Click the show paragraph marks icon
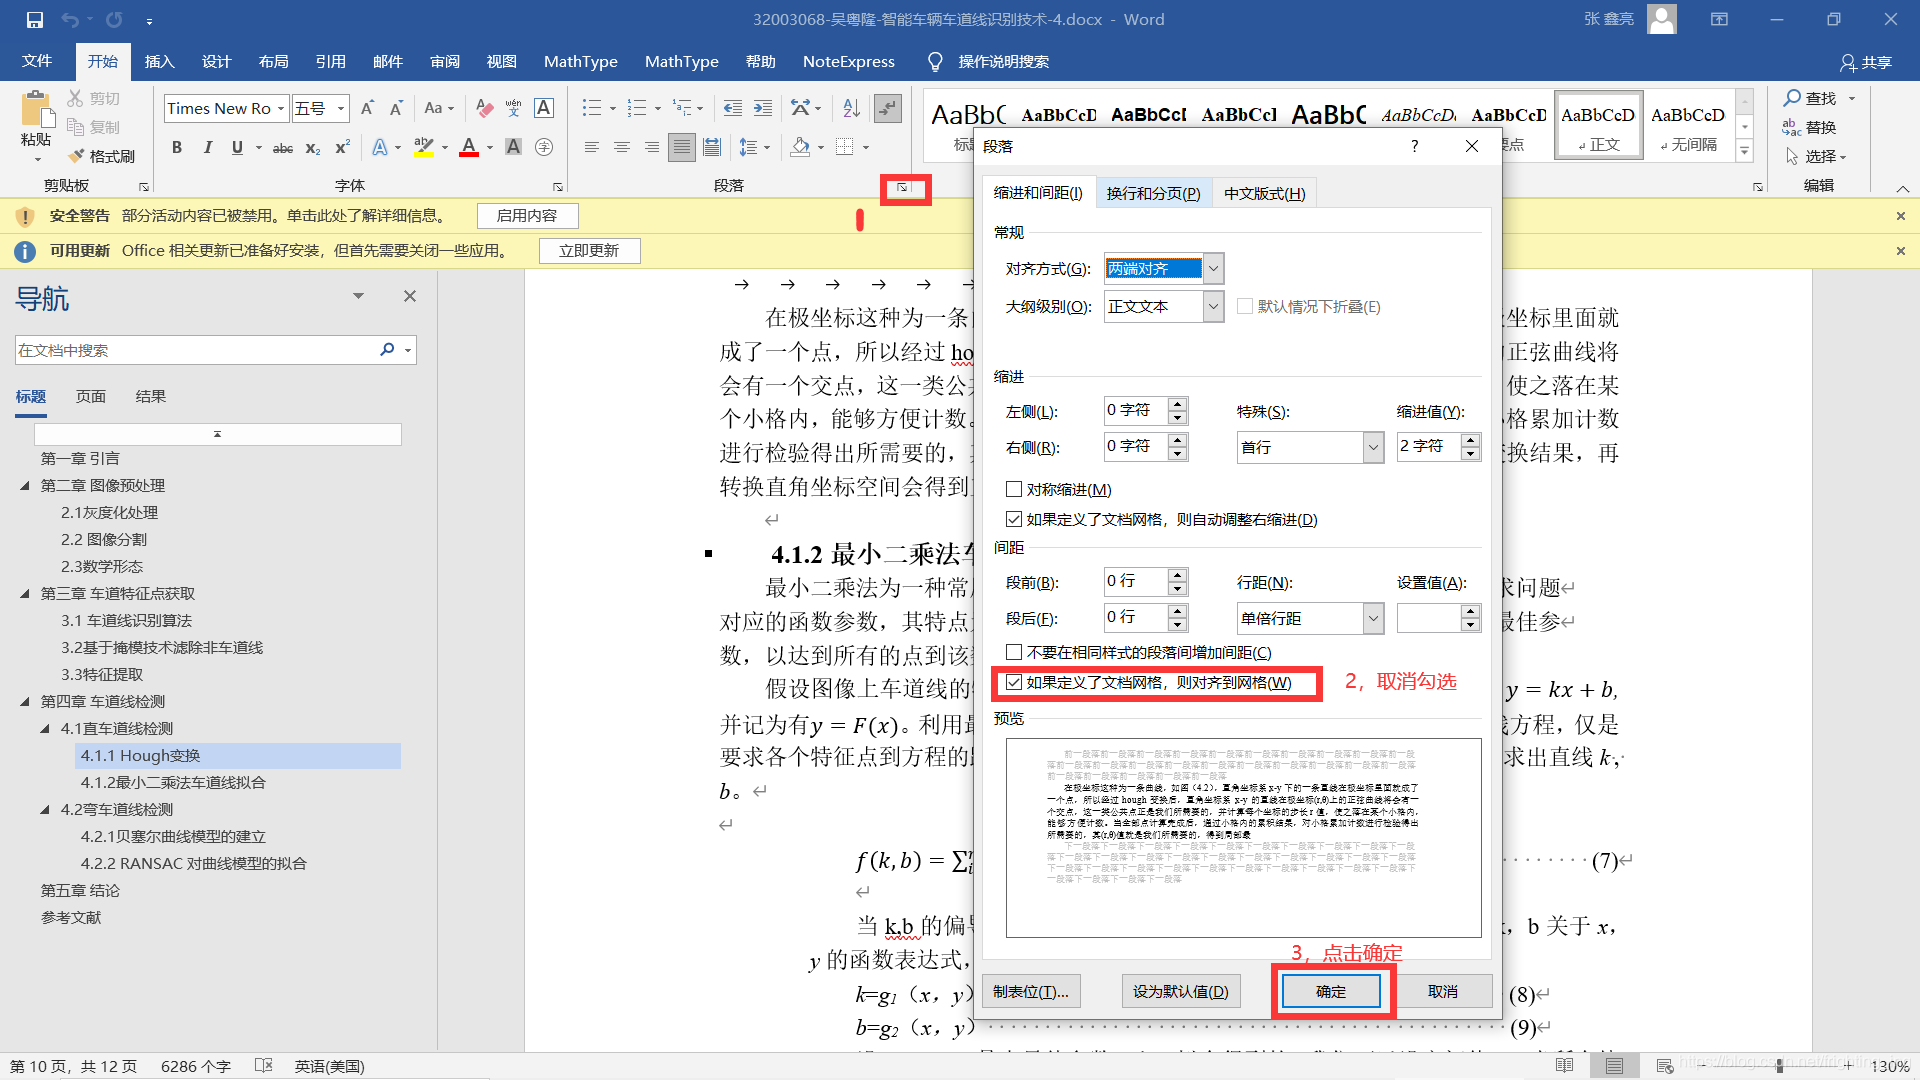Screen dimensions: 1920x1080 click(887, 108)
